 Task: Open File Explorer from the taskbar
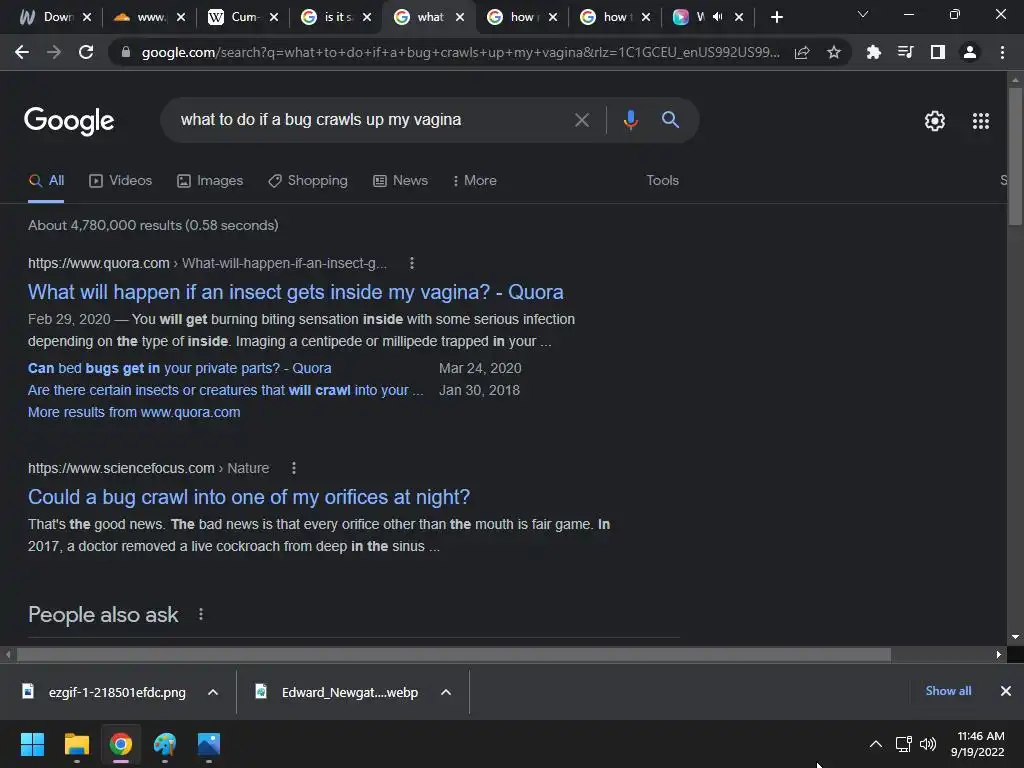click(x=76, y=744)
